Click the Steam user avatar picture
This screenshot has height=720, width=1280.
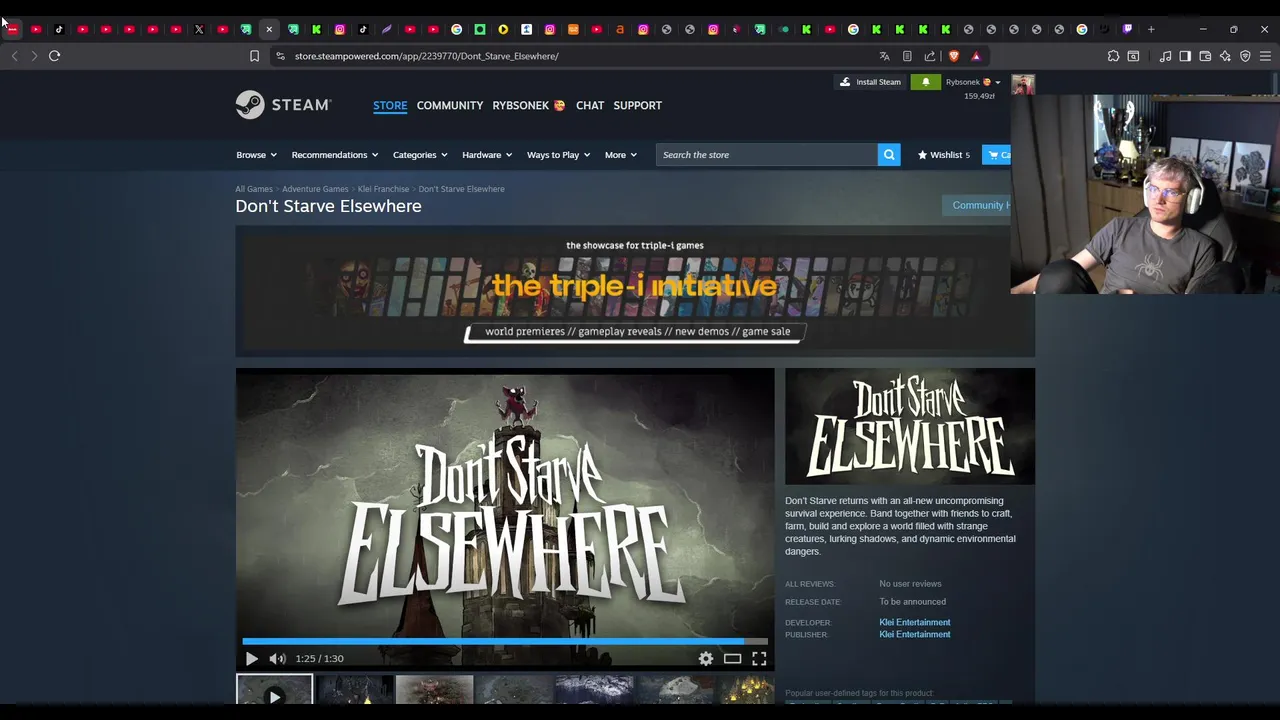click(1023, 85)
